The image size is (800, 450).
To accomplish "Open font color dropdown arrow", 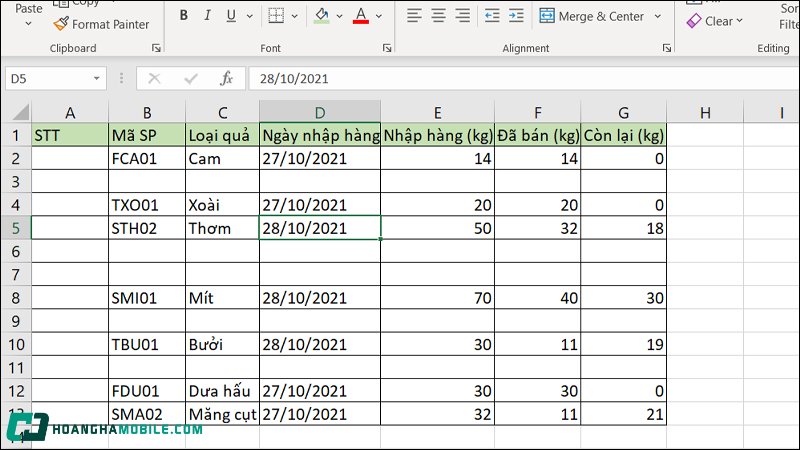I will (379, 16).
